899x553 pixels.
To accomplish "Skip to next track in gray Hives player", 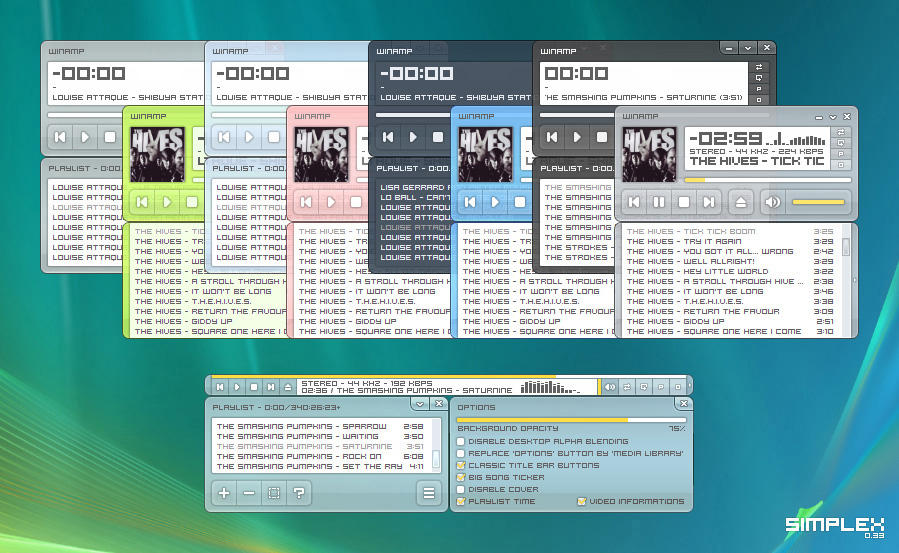I will click(x=709, y=202).
